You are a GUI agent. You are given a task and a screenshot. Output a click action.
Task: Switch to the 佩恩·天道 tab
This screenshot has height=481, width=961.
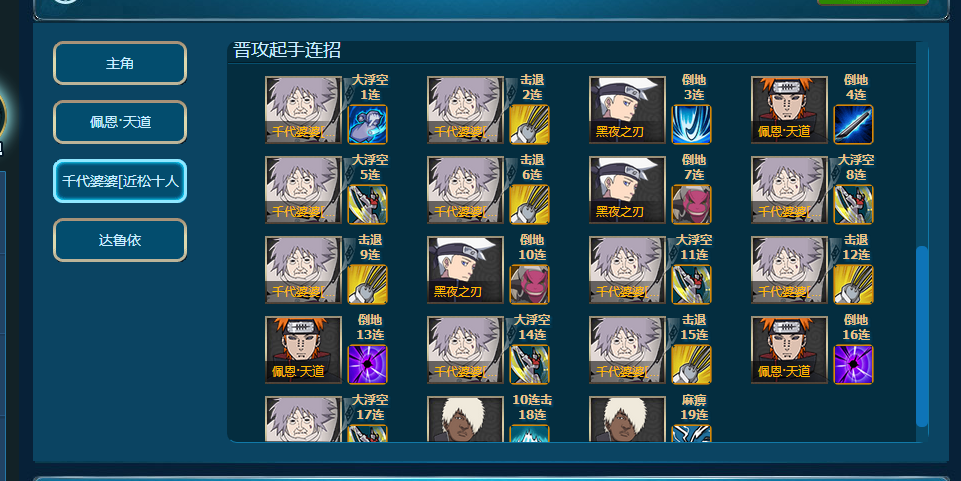click(x=120, y=122)
